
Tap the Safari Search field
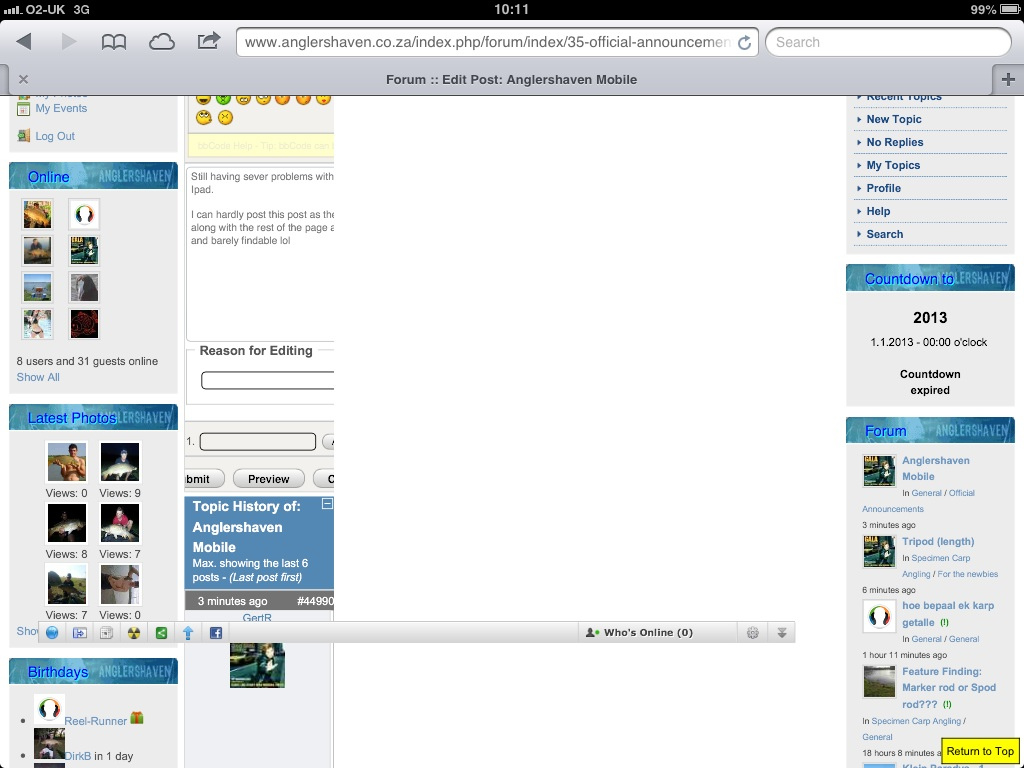coord(888,42)
